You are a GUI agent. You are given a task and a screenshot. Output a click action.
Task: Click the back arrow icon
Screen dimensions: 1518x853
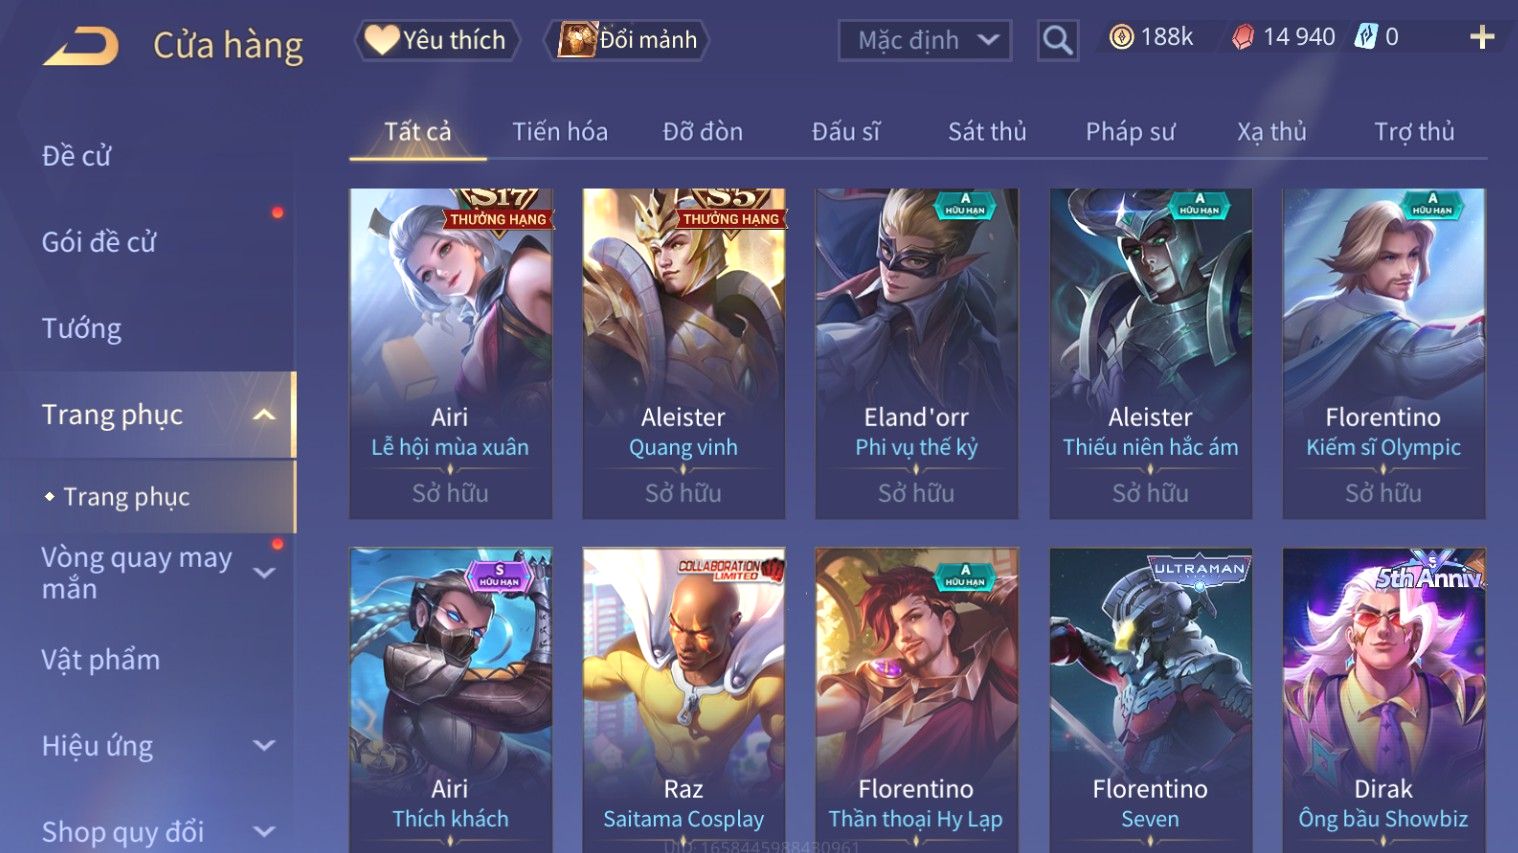[81, 46]
